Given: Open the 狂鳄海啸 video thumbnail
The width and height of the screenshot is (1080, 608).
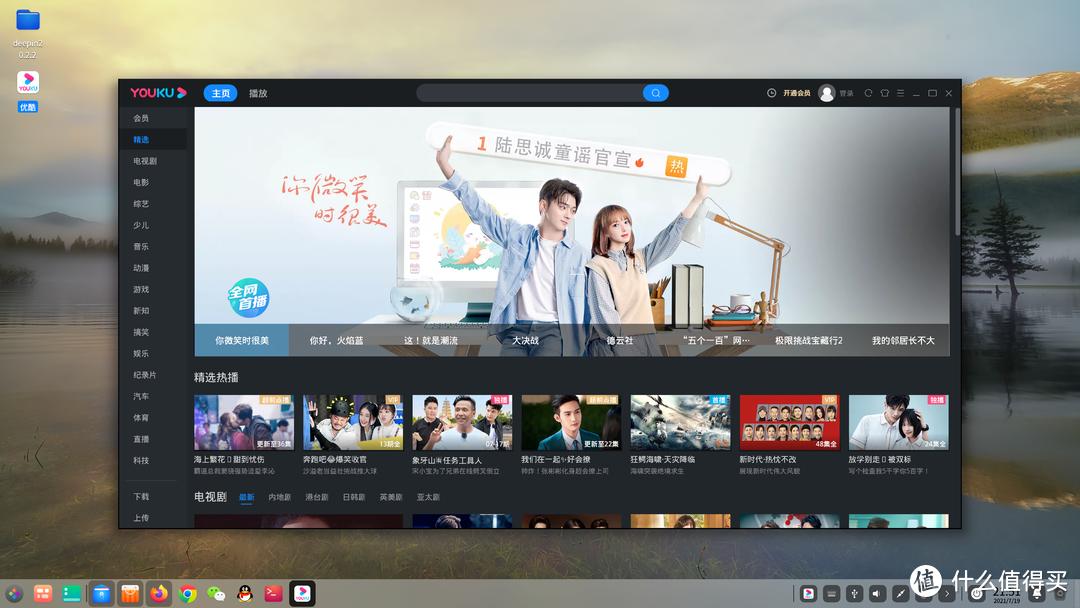Looking at the screenshot, I should [680, 420].
